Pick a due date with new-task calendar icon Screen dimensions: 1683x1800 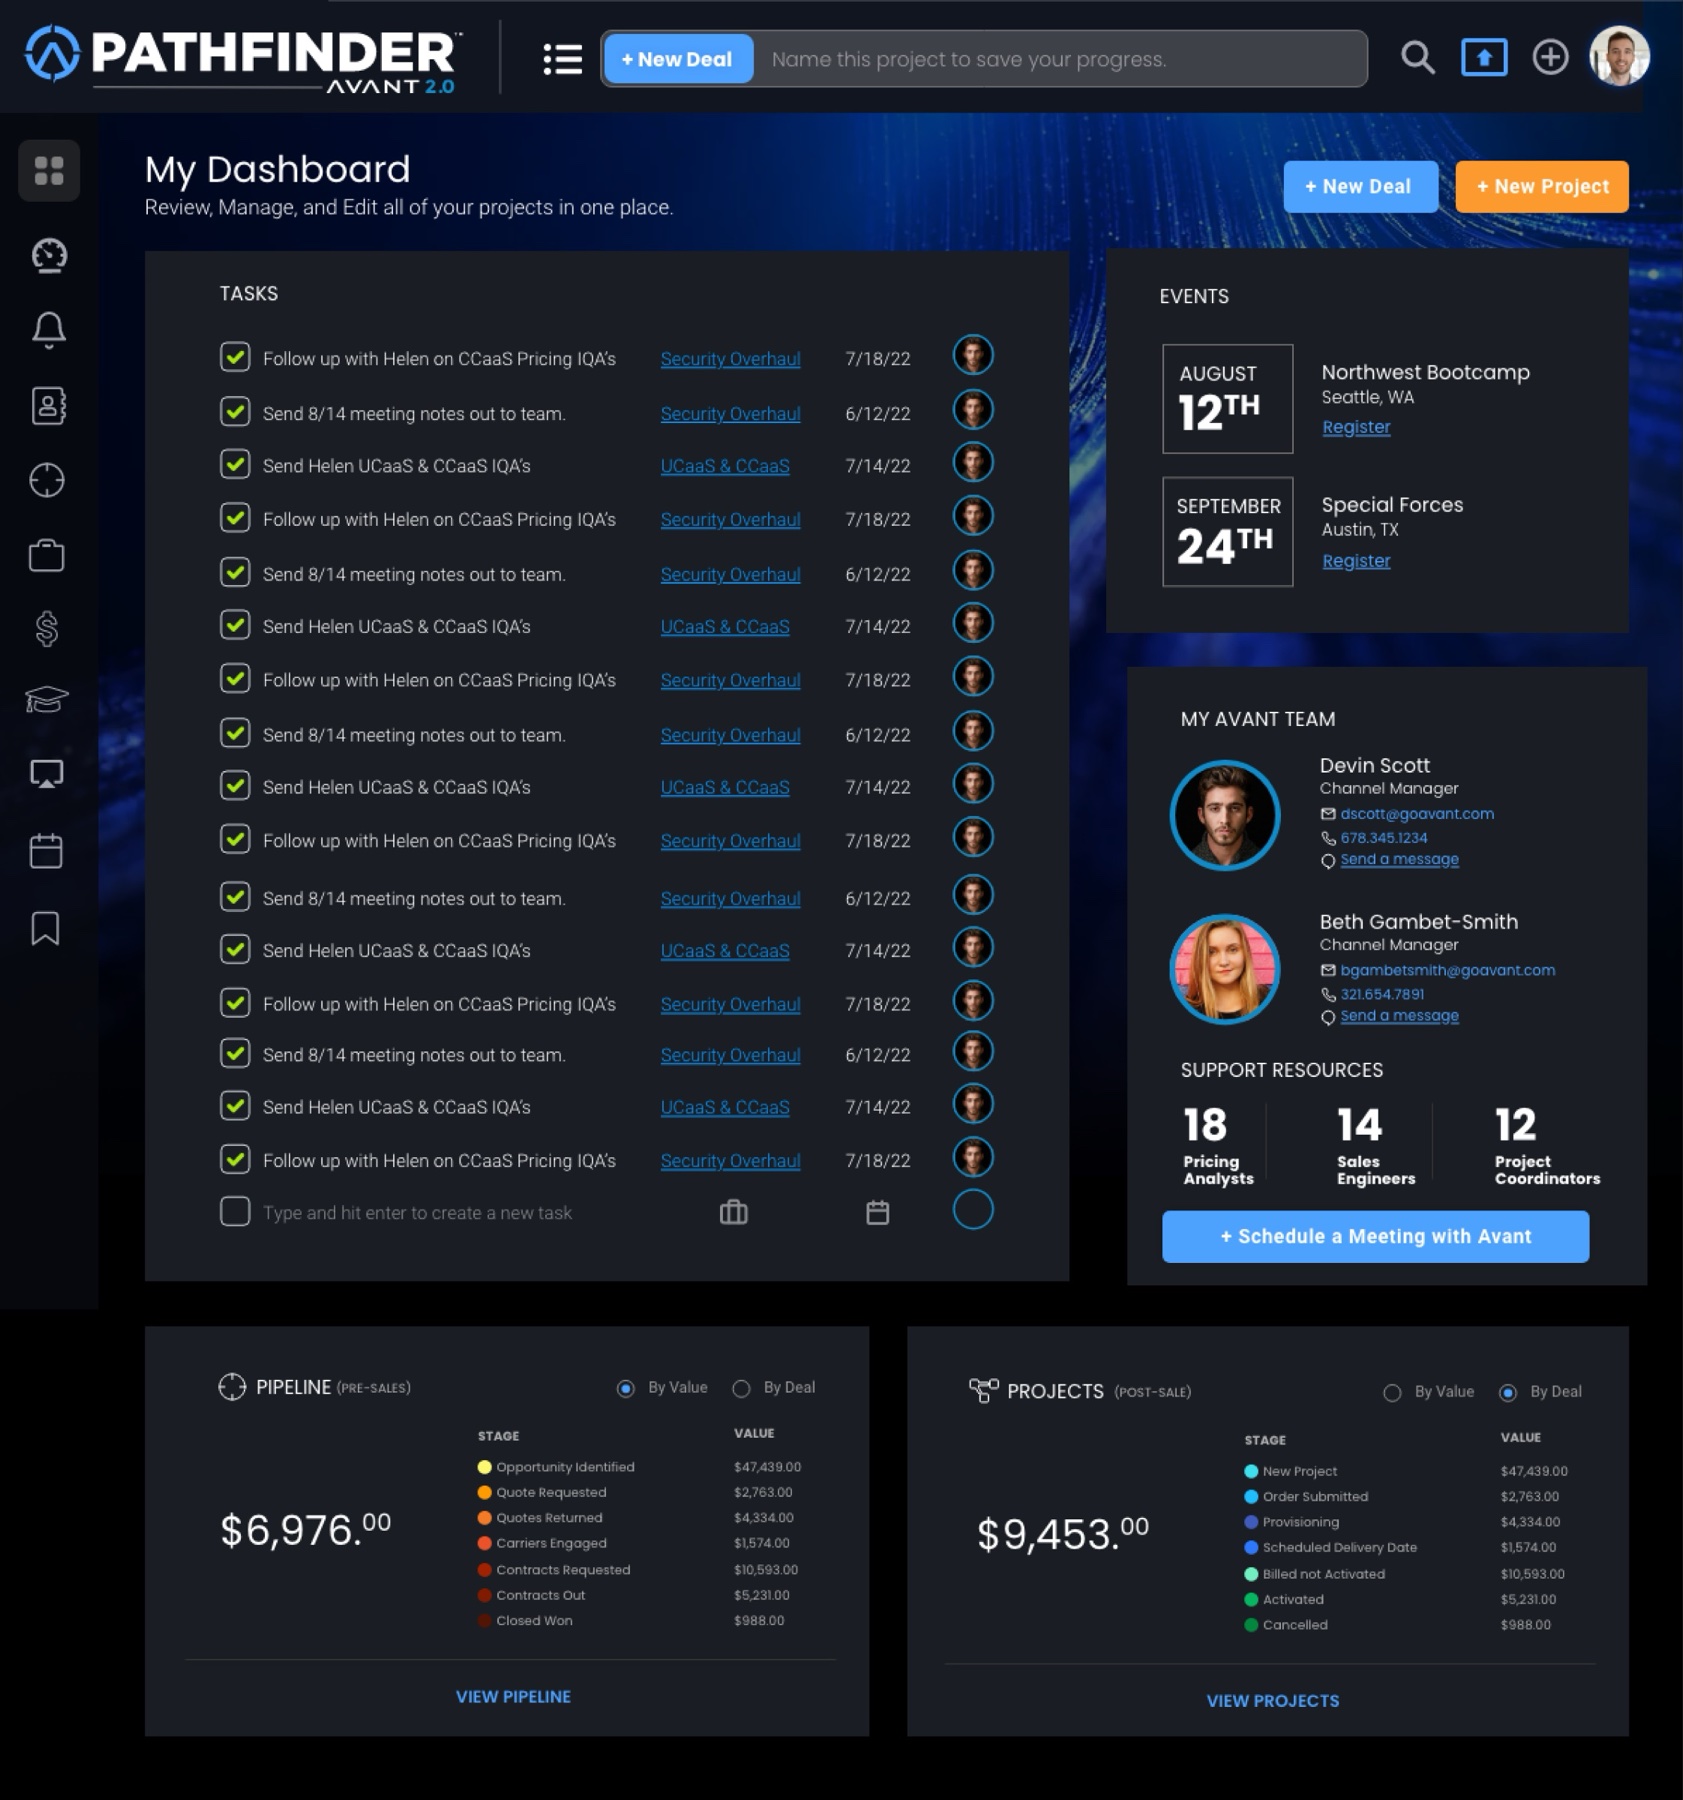coord(877,1212)
